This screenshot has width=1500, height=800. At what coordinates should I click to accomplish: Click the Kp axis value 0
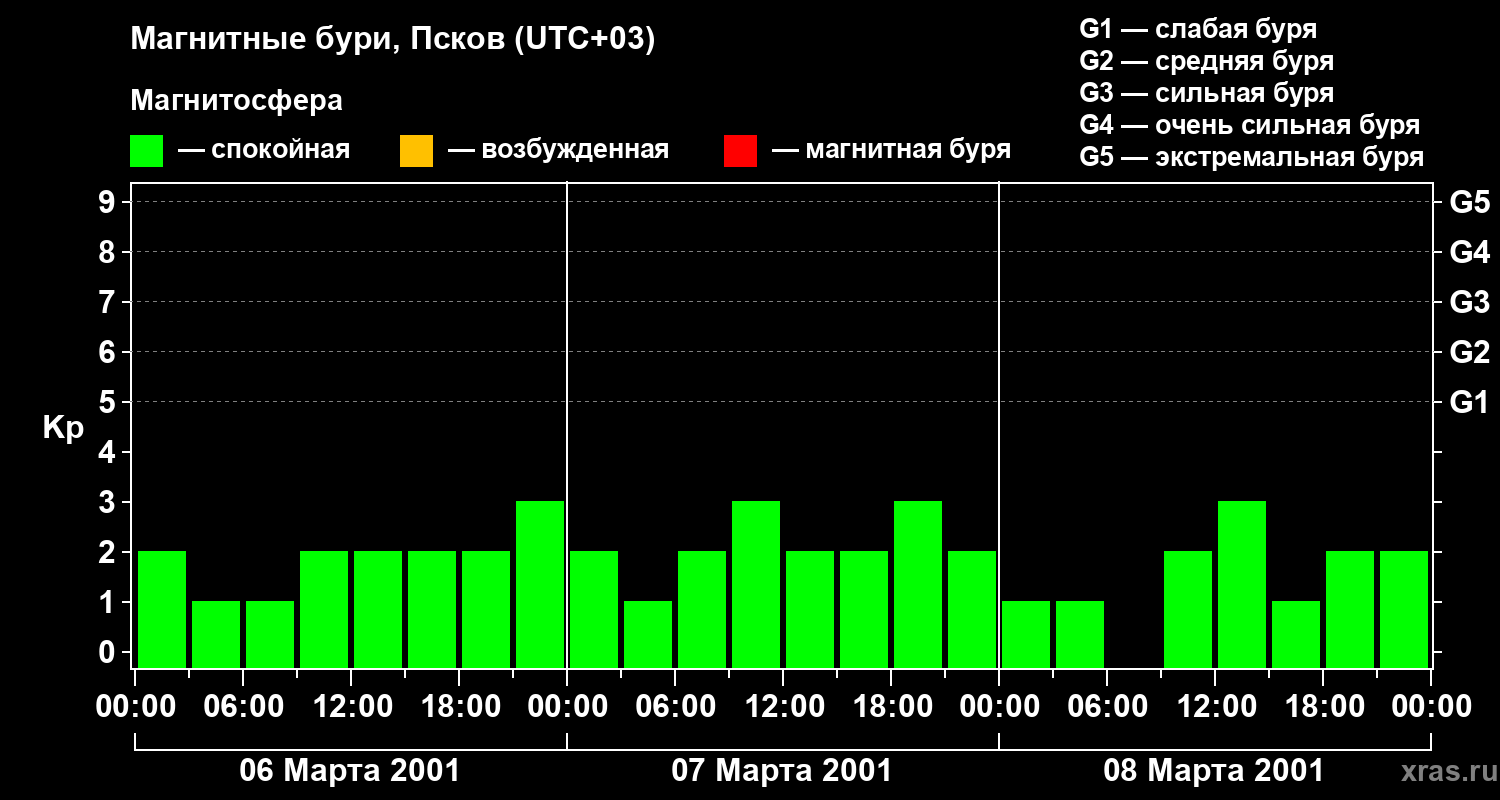pyautogui.click(x=109, y=652)
